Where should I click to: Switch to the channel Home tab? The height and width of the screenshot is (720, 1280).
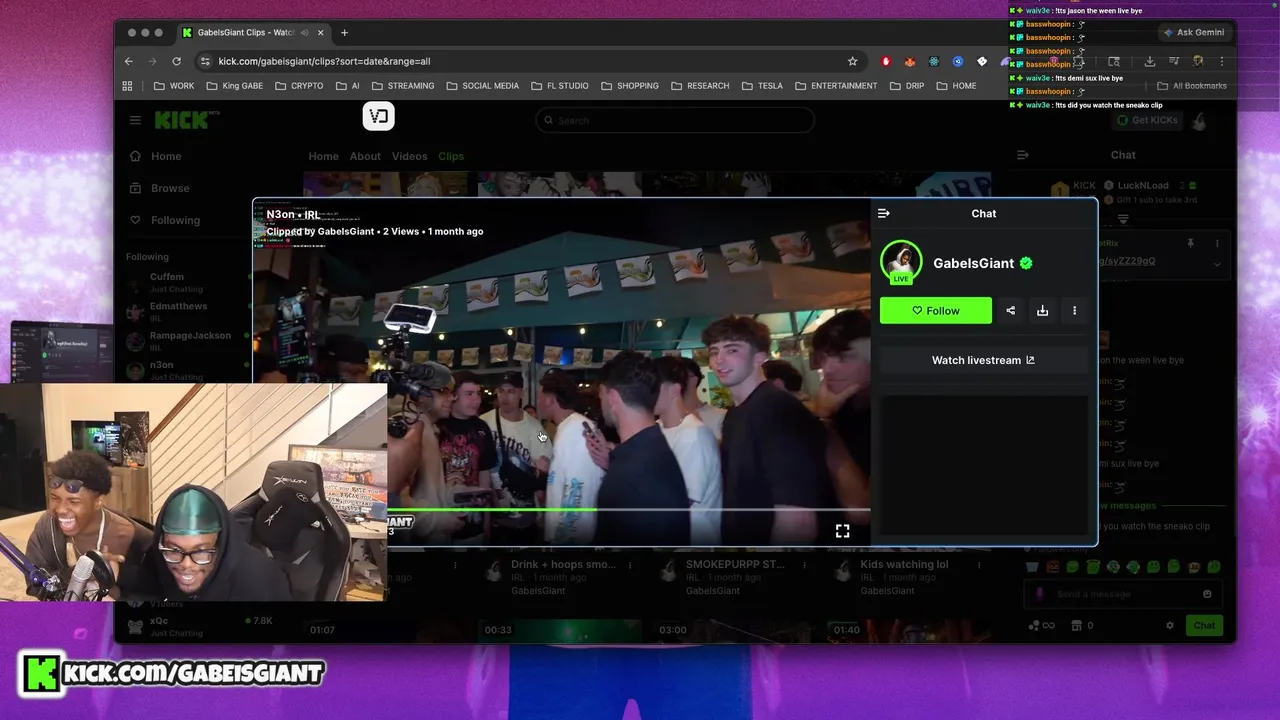pyautogui.click(x=323, y=156)
